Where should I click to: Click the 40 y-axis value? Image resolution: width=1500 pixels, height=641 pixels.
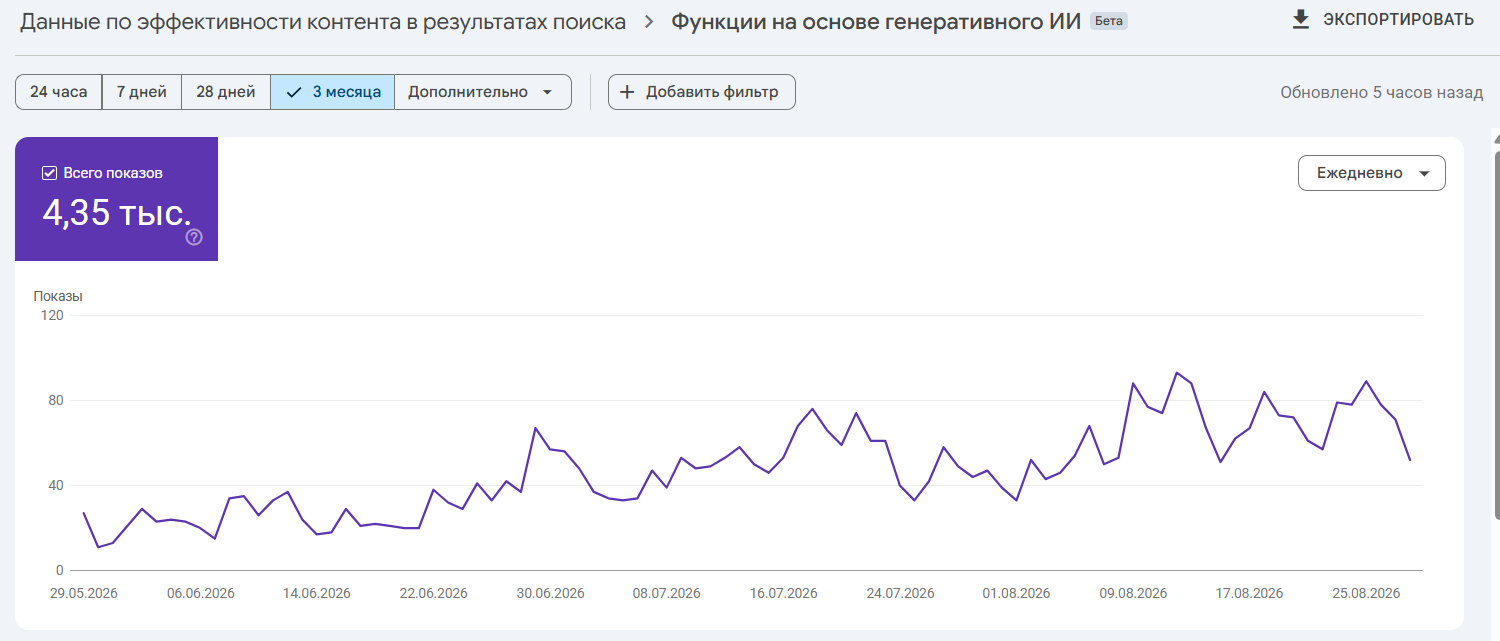point(56,485)
